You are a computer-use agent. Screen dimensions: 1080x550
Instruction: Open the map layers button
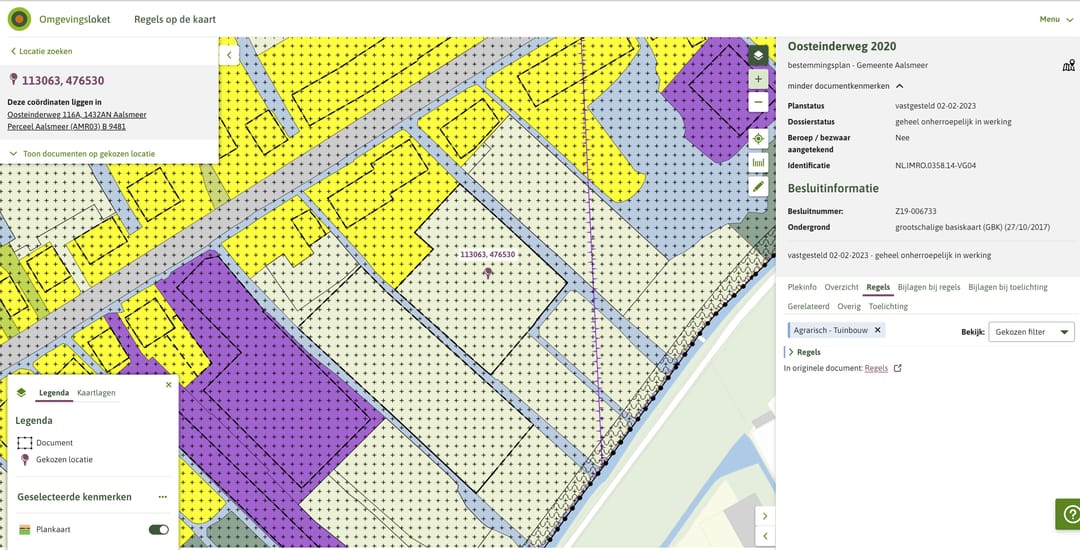758,55
